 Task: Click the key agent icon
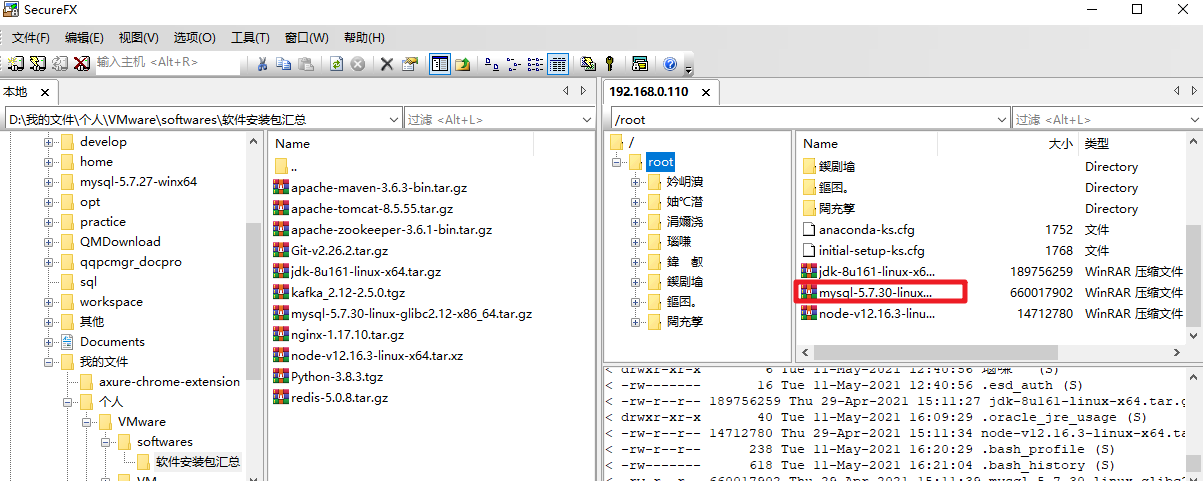point(609,64)
